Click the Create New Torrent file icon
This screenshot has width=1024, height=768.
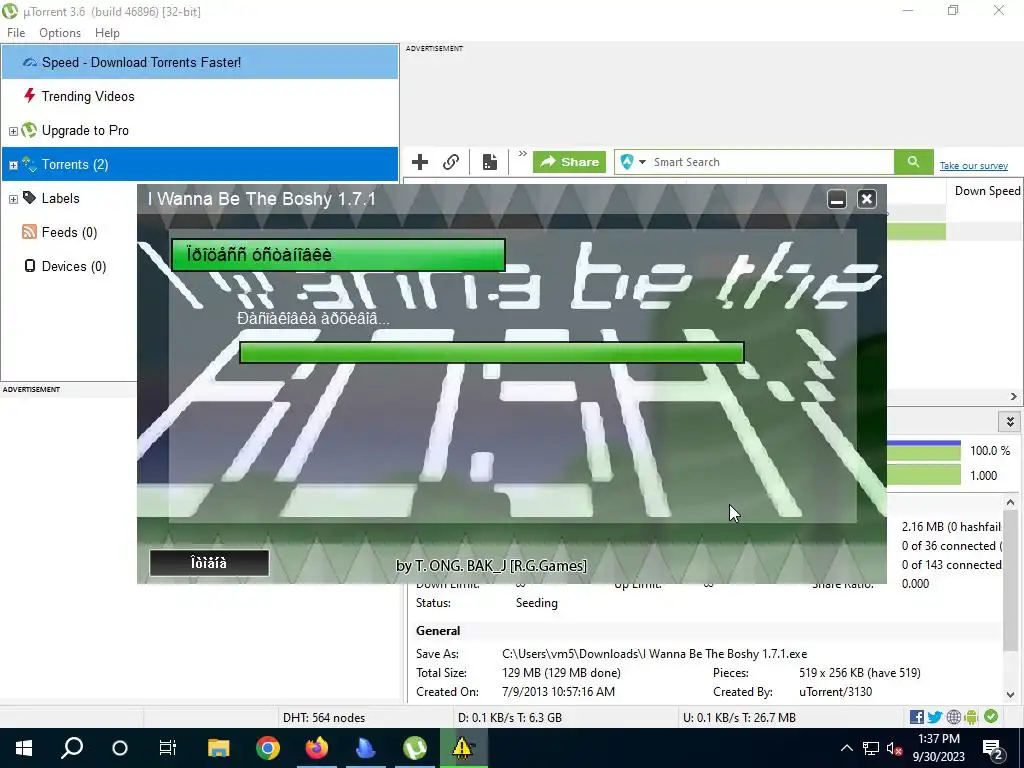(490, 162)
